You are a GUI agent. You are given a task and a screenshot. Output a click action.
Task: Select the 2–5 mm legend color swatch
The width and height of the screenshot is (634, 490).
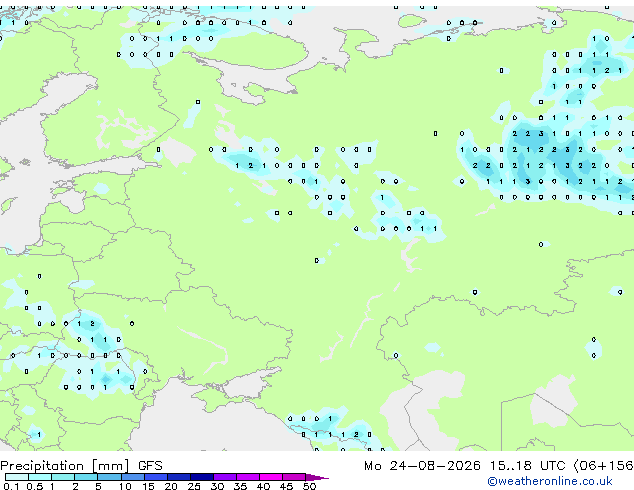86,477
